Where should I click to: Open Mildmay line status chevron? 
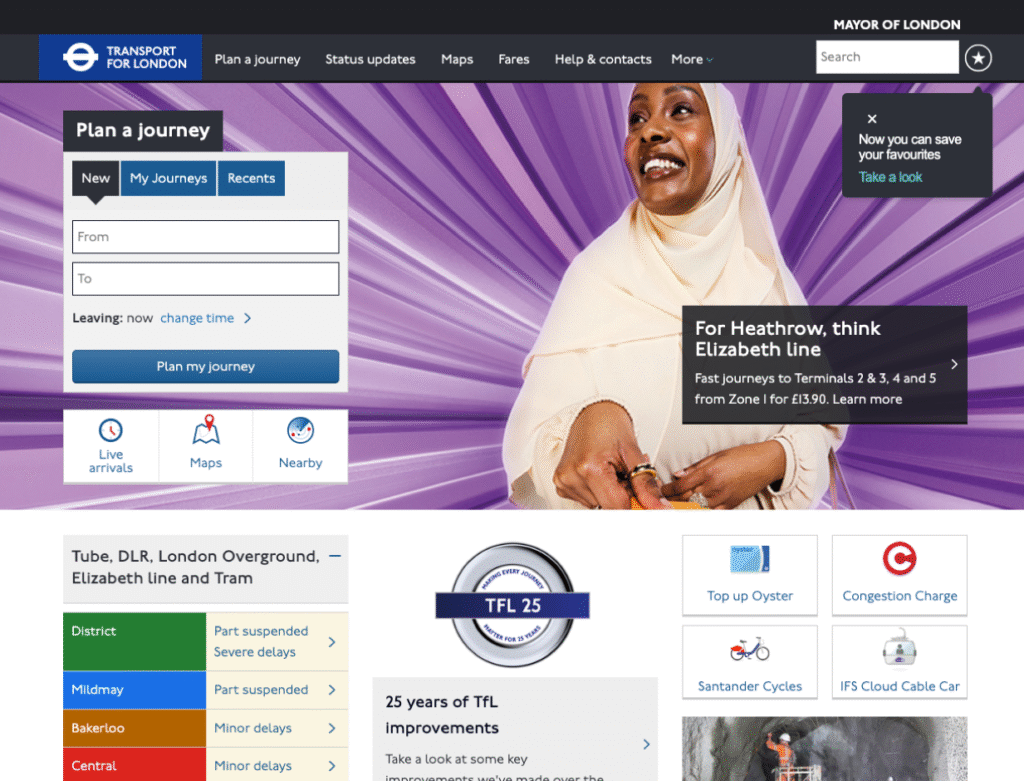coord(332,690)
